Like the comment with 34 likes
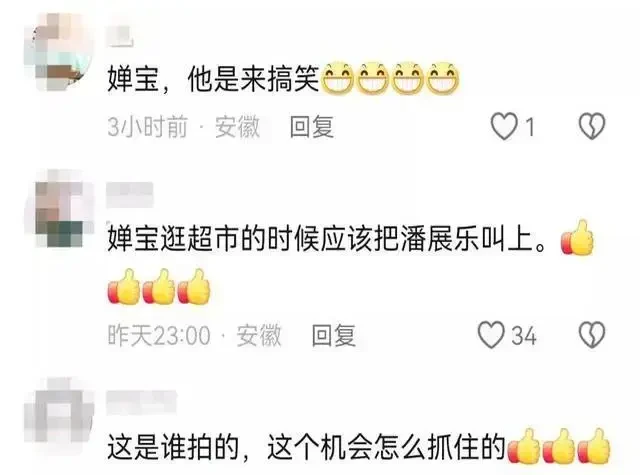The image size is (640, 475). (491, 335)
